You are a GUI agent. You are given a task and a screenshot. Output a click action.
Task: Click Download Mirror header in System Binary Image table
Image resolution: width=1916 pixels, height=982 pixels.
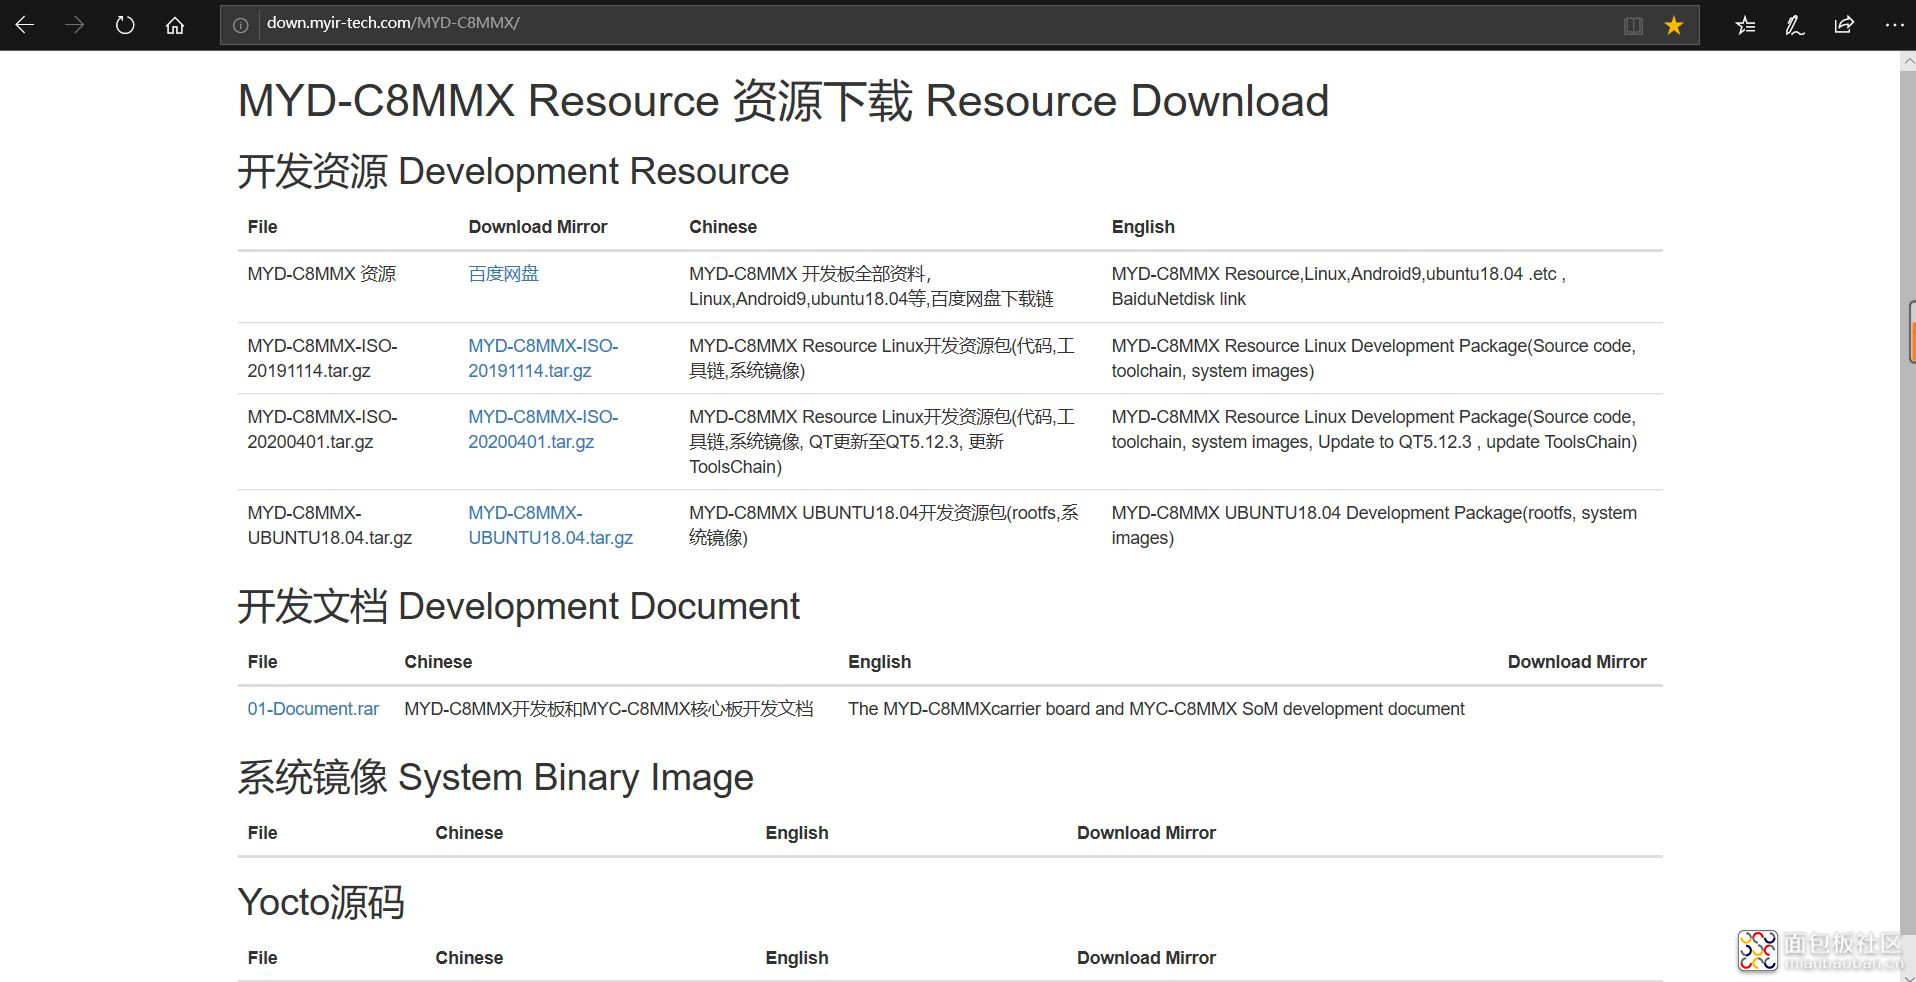[1146, 833]
